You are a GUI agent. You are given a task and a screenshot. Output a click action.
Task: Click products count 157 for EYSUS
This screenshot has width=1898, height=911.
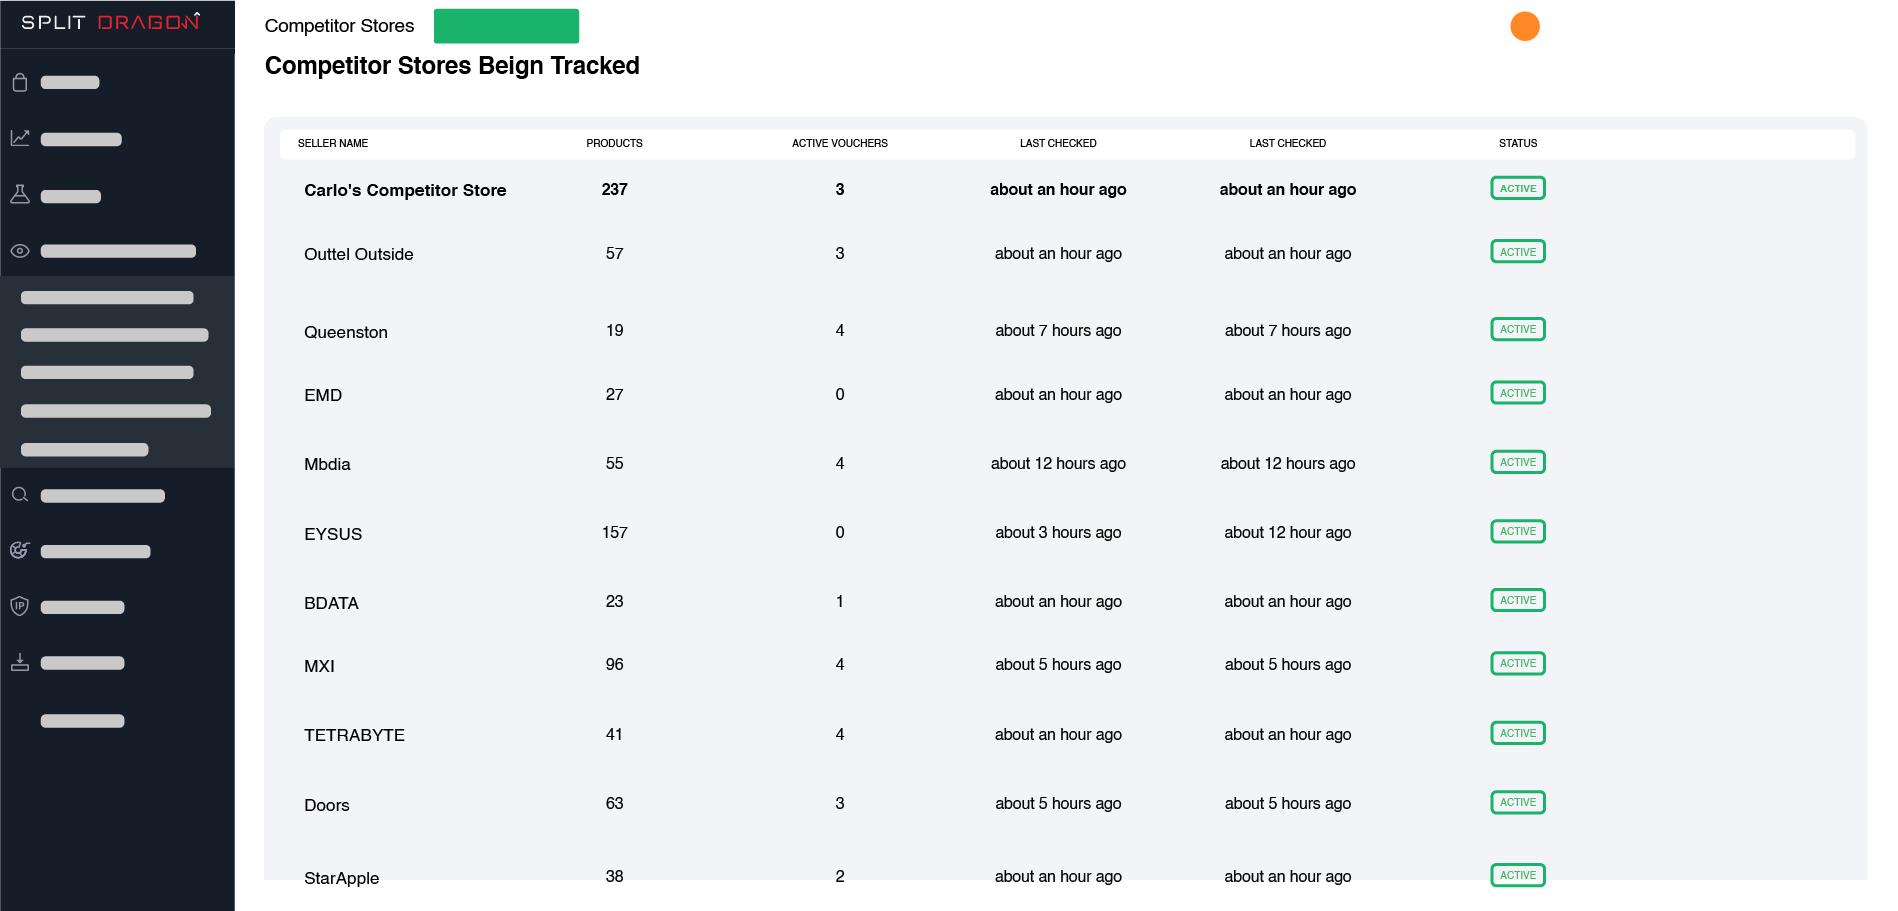[x=614, y=532]
